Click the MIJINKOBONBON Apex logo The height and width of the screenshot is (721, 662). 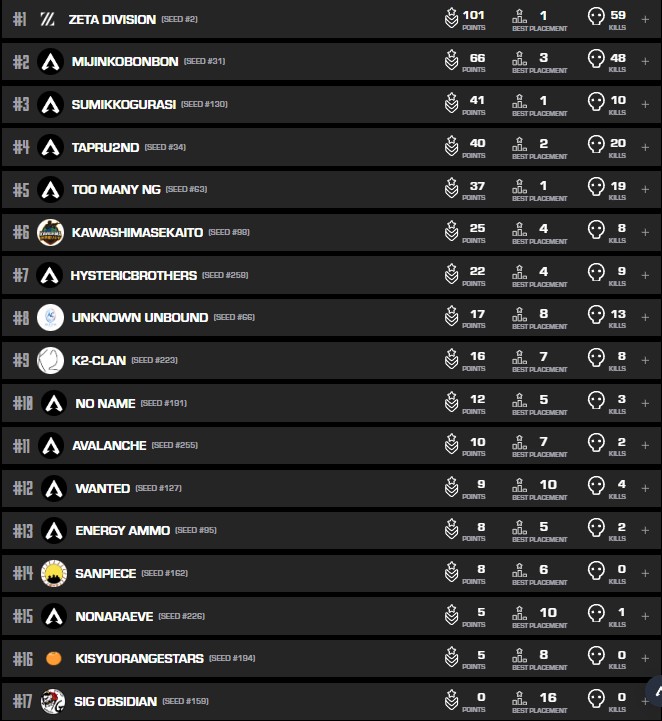51,62
